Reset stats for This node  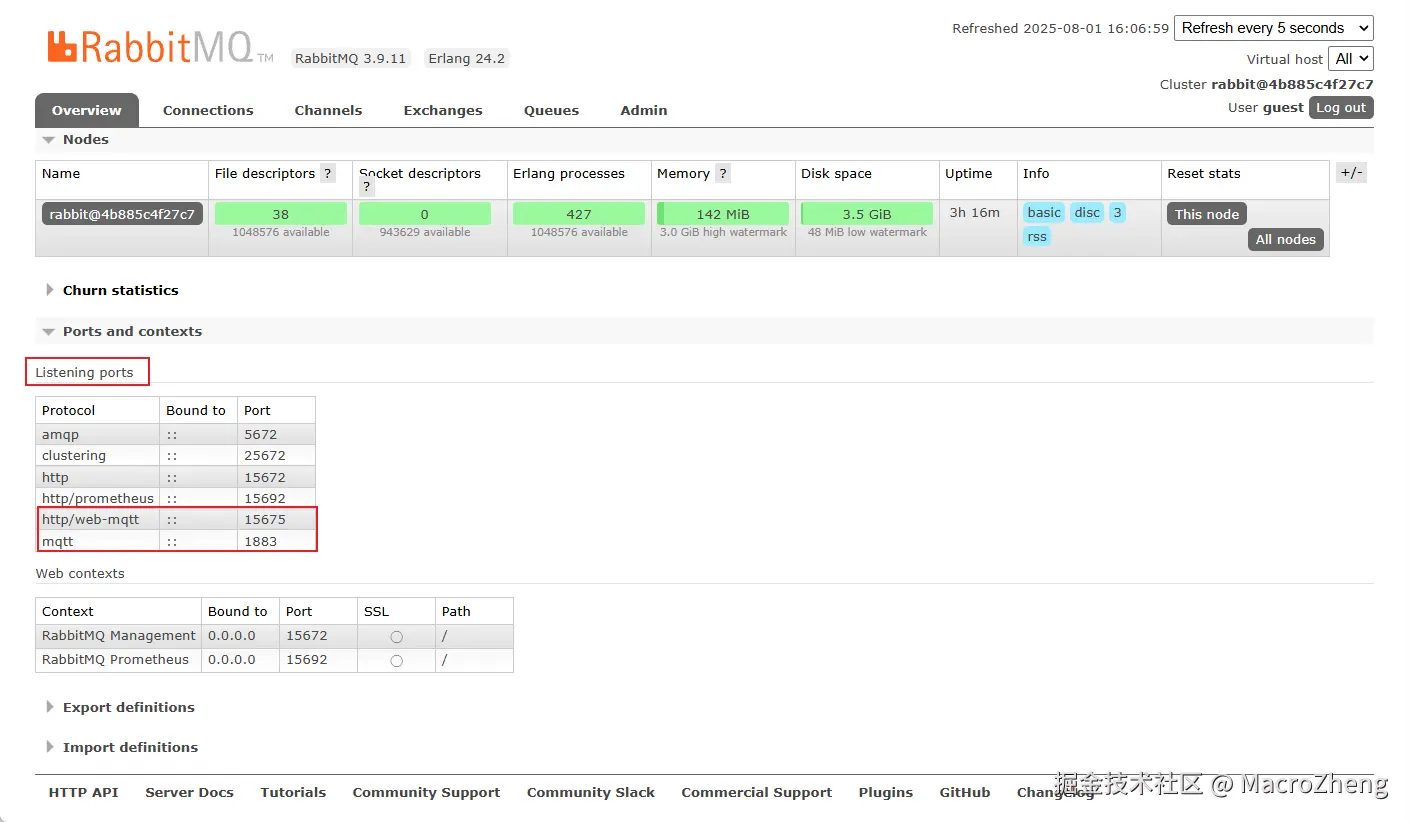coord(1207,214)
